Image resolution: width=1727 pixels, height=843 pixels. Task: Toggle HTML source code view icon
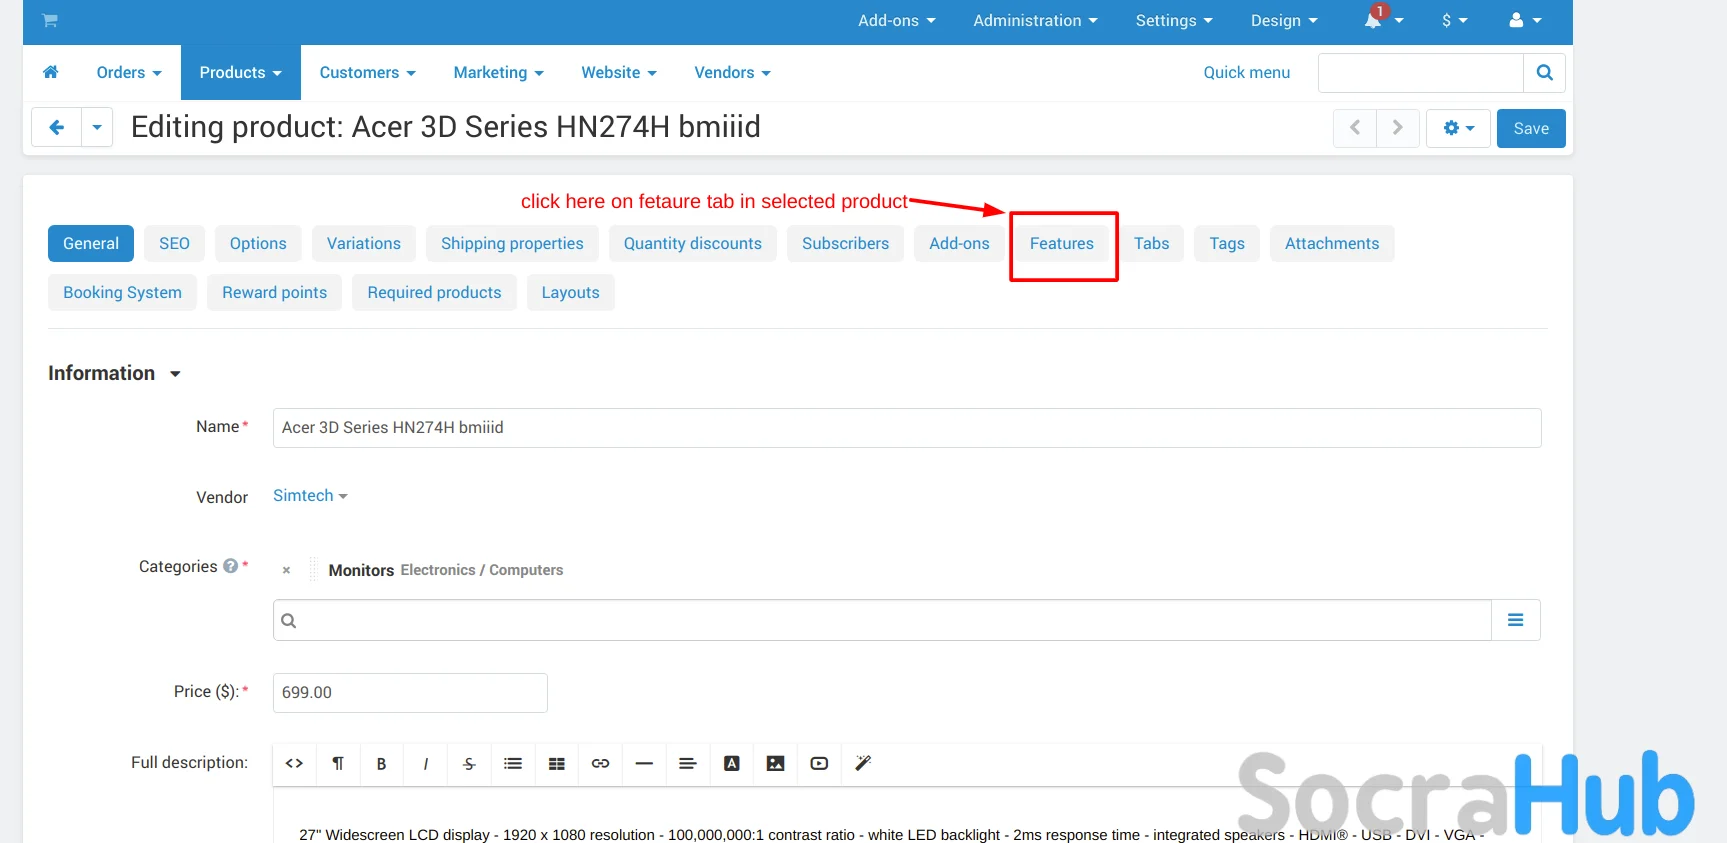[x=294, y=764]
